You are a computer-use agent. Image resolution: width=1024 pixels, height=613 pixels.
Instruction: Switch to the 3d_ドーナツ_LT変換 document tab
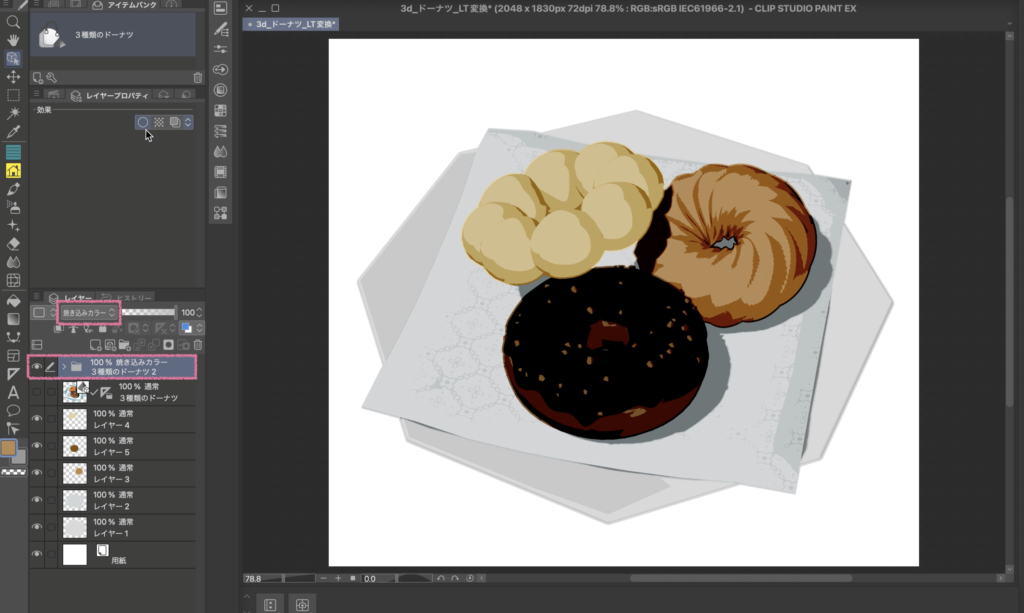click(x=297, y=23)
